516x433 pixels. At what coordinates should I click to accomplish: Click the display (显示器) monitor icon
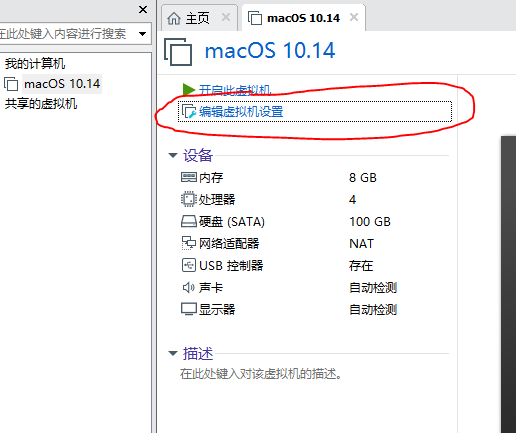pos(189,309)
